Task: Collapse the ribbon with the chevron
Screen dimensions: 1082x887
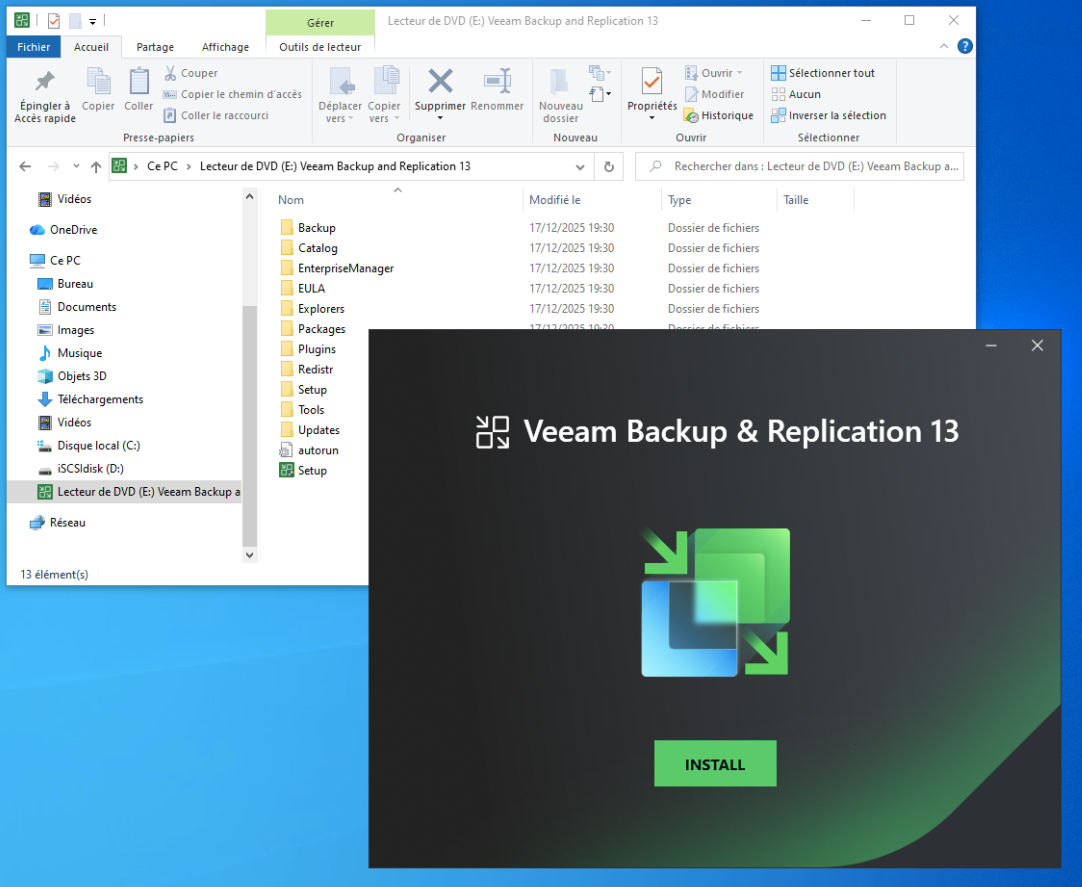Action: tap(945, 47)
